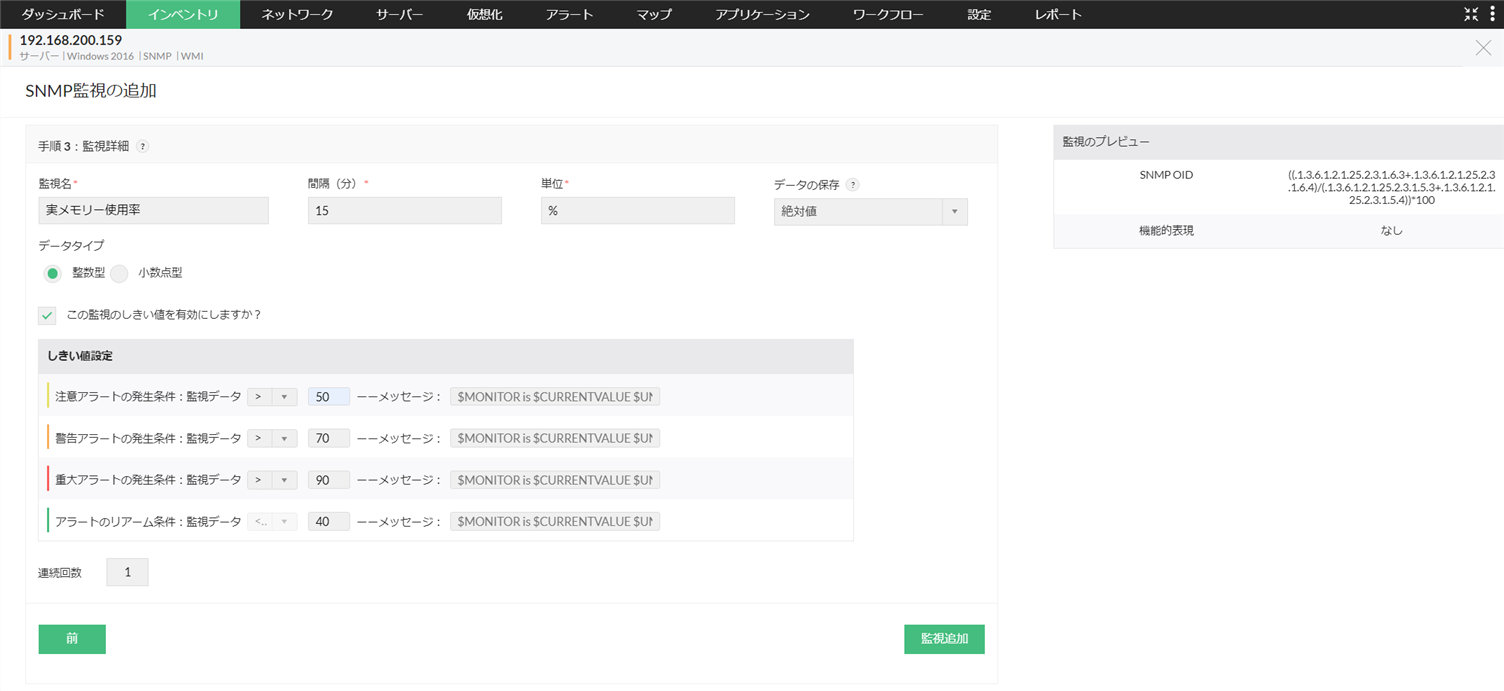
Task: Click the SNMP監視の追加 page title
Action: pyautogui.click(x=91, y=91)
